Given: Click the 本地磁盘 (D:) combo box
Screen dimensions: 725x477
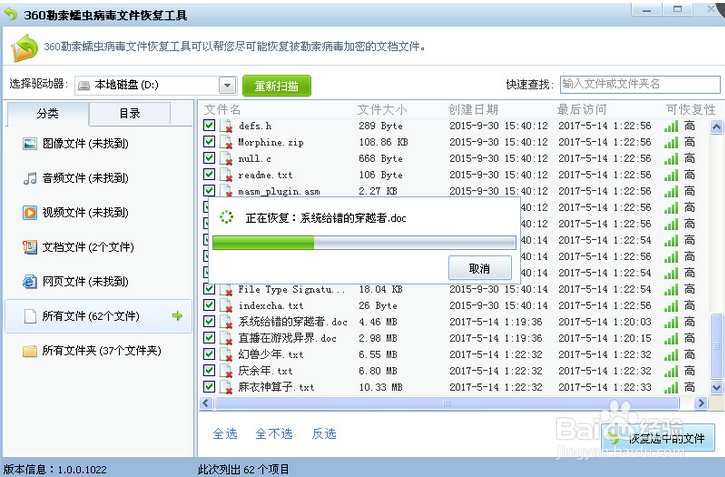Looking at the screenshot, I should pos(156,86).
